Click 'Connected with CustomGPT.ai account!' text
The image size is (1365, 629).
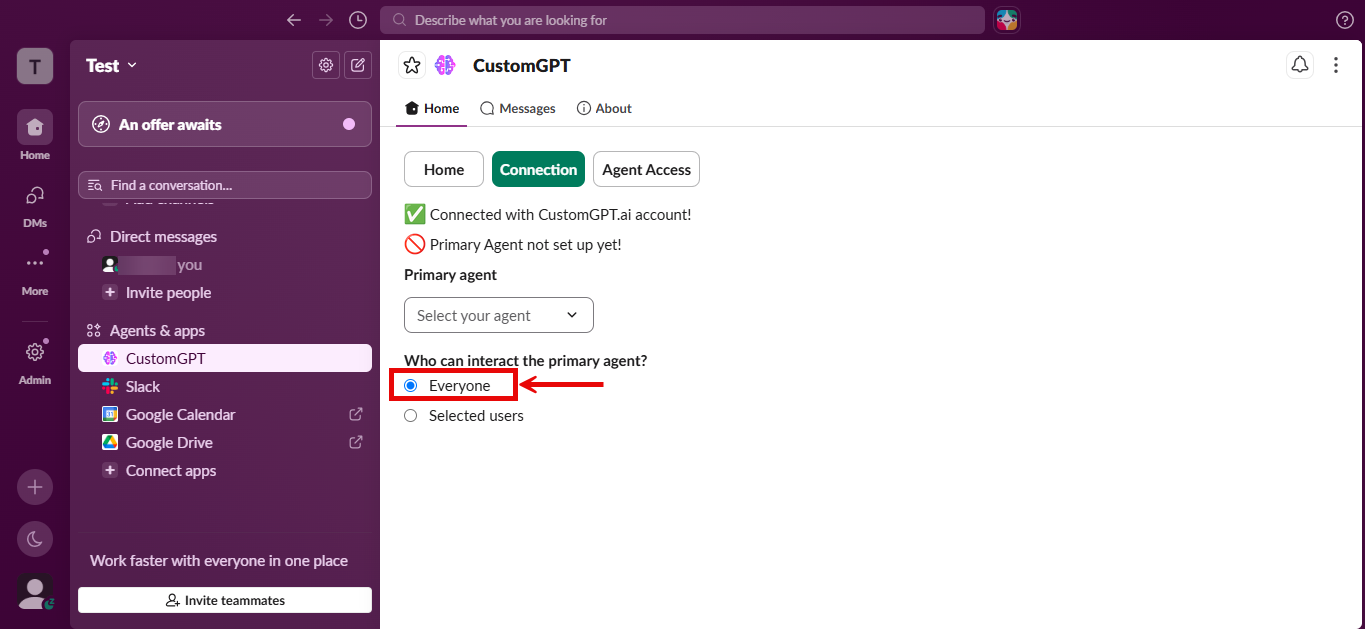(x=560, y=214)
